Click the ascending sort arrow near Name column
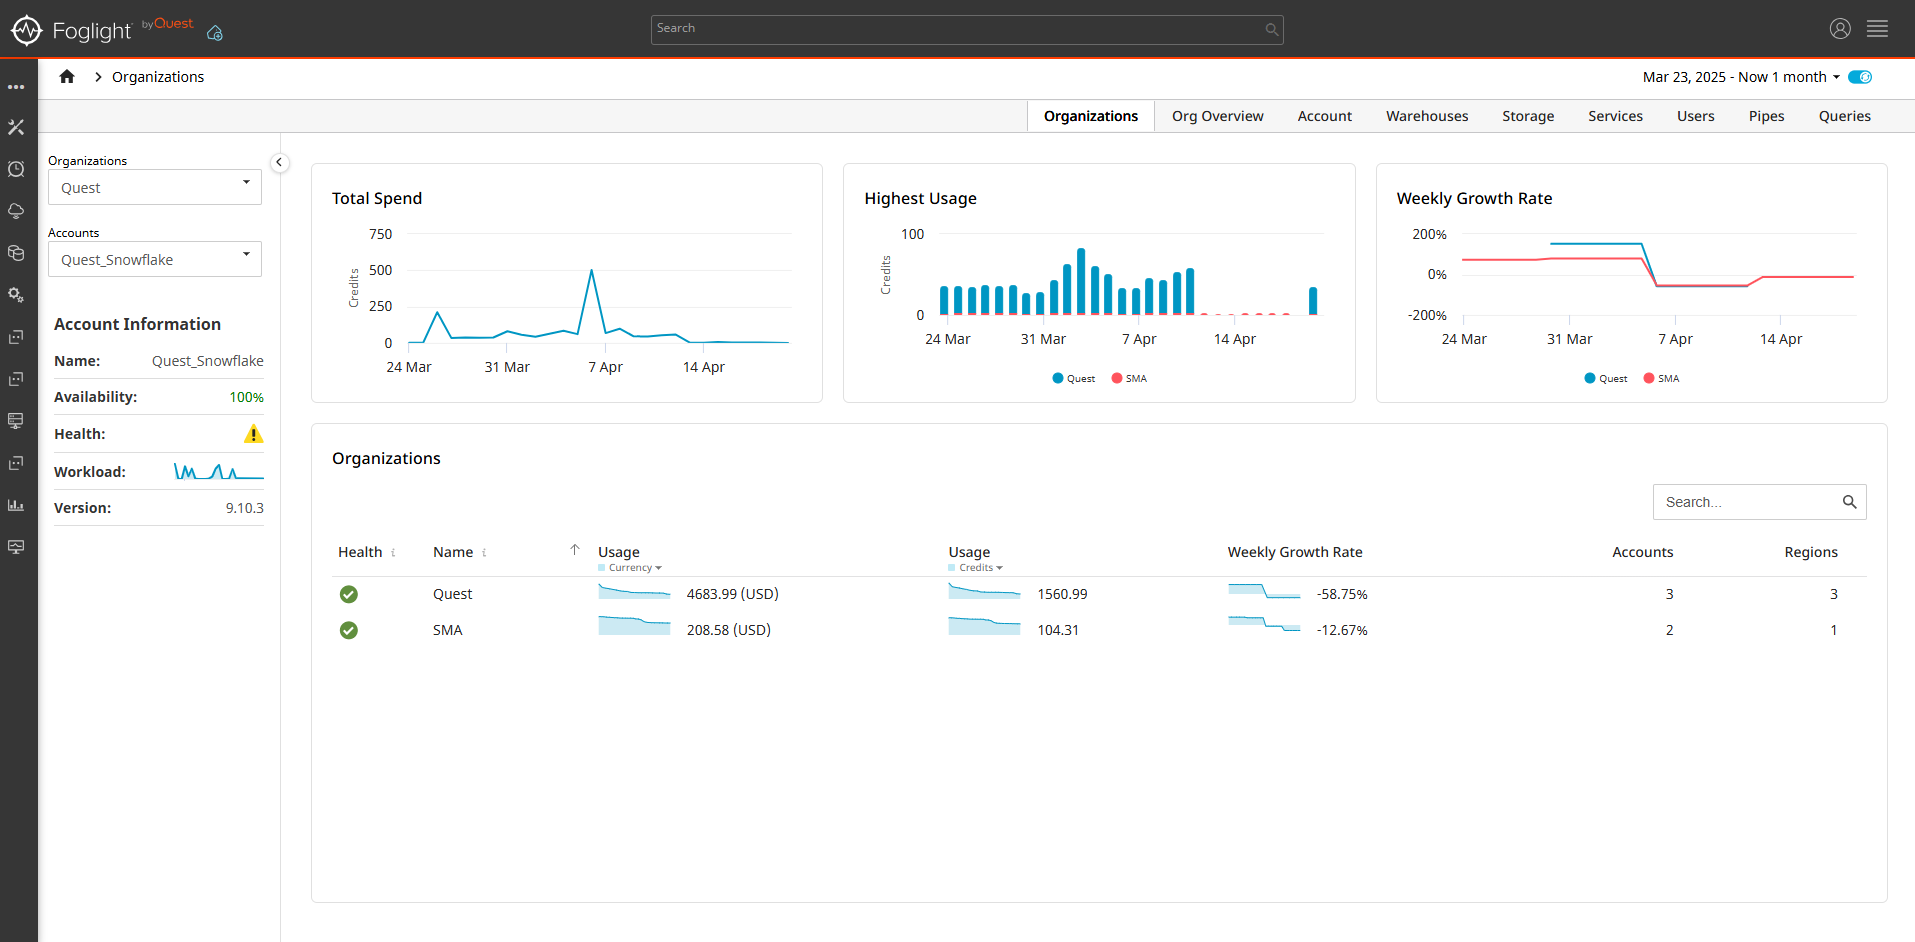The image size is (1915, 942). click(x=575, y=549)
